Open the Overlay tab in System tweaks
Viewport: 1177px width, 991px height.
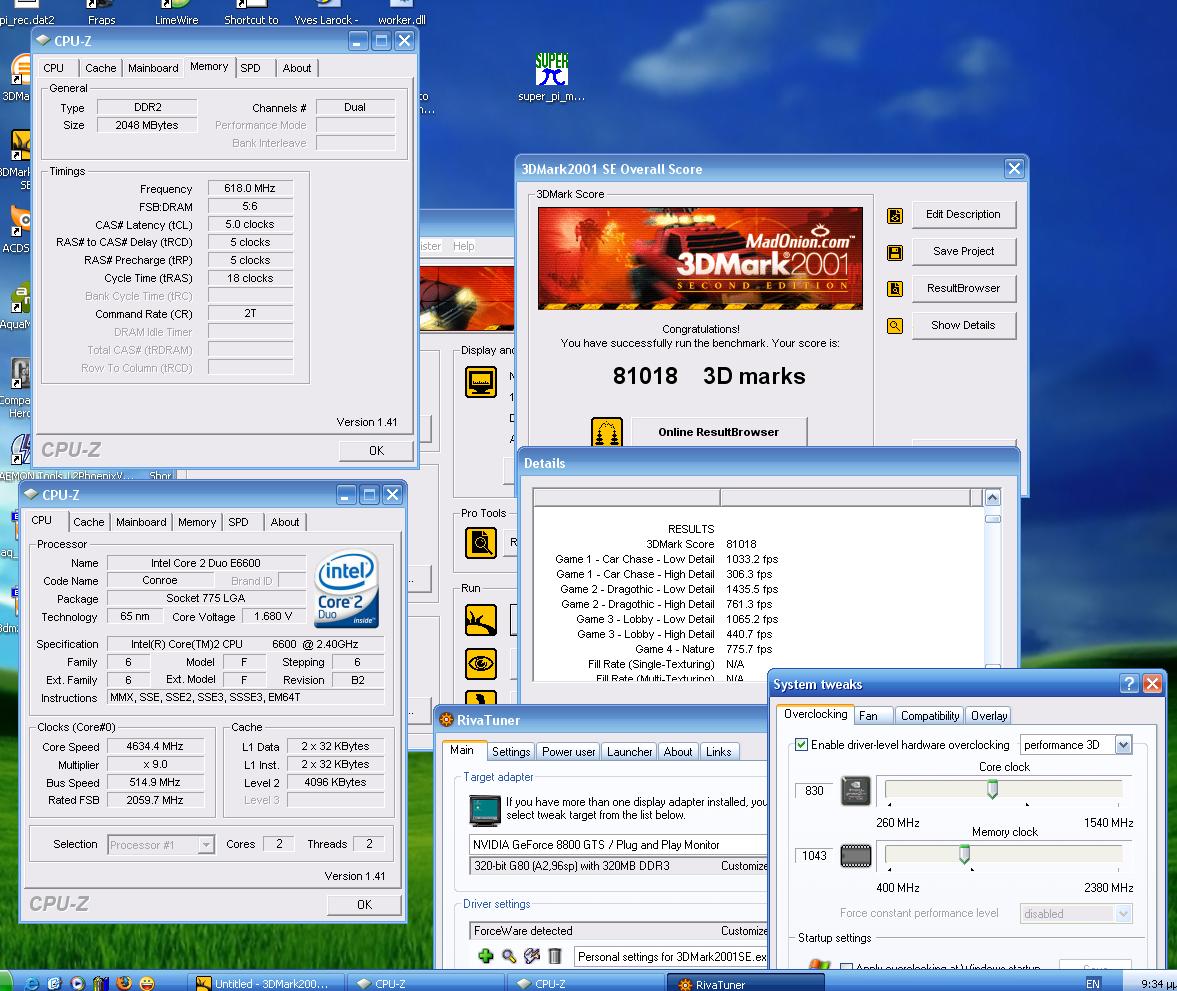pos(989,716)
